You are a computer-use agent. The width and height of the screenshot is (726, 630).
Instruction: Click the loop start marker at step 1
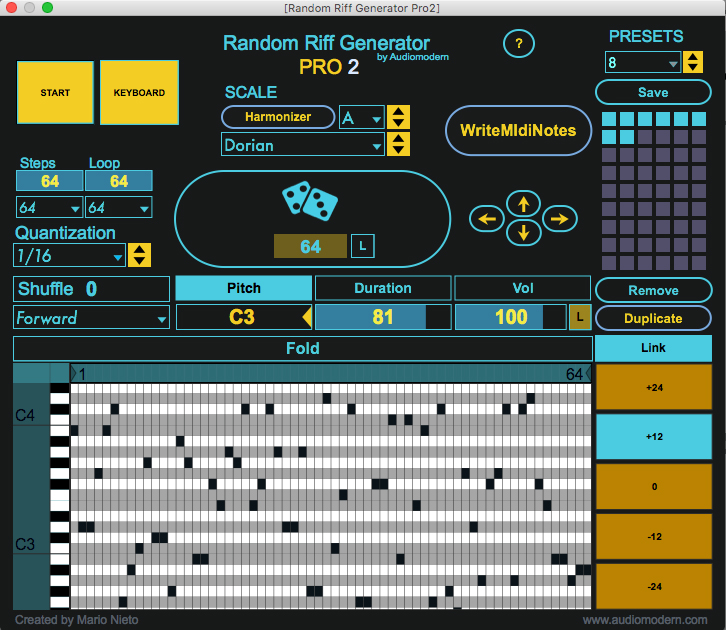[x=73, y=373]
